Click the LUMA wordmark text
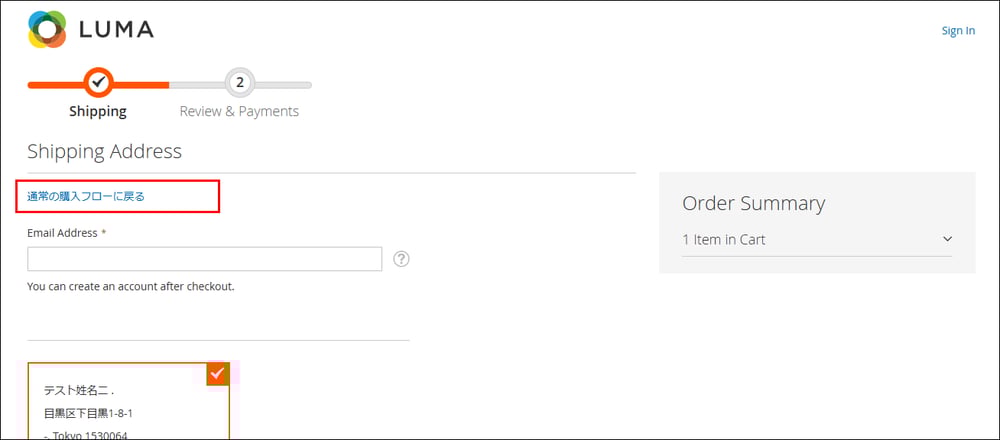The image size is (1000, 440). [116, 29]
